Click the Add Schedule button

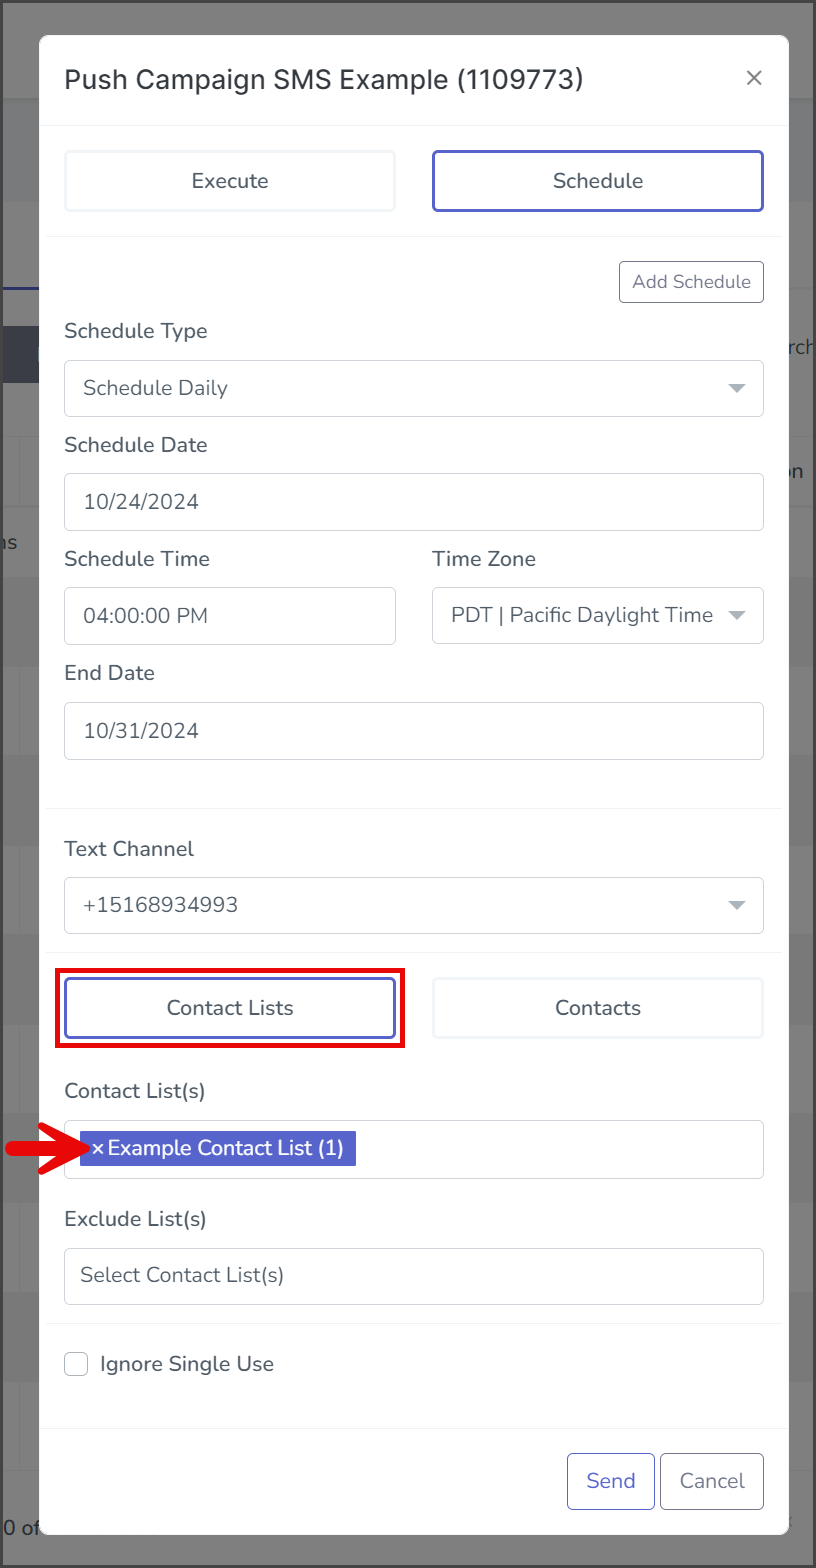coord(691,282)
